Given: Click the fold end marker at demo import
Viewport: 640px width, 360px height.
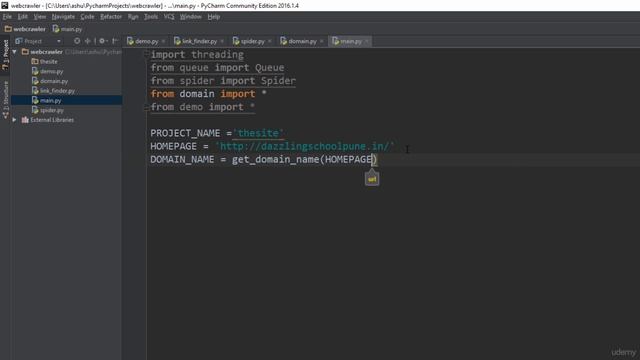Looking at the screenshot, I should point(147,107).
